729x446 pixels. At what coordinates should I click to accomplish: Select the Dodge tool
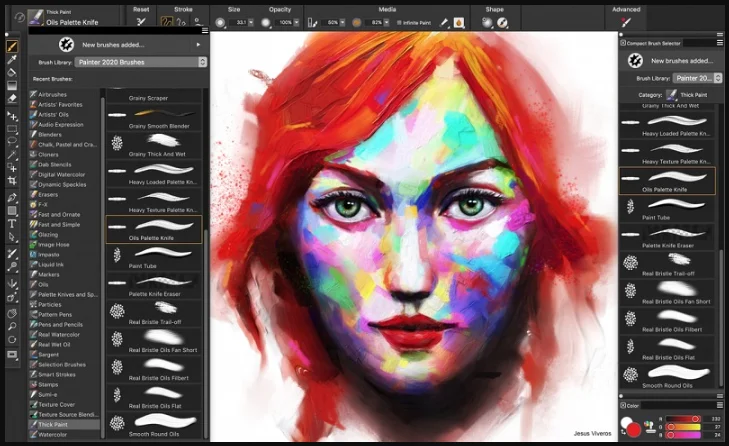(12, 266)
